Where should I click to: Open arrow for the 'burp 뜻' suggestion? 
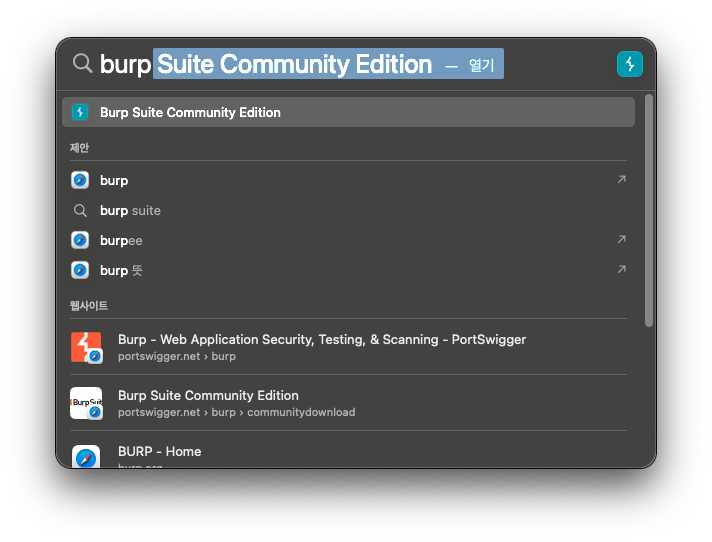[x=621, y=270]
